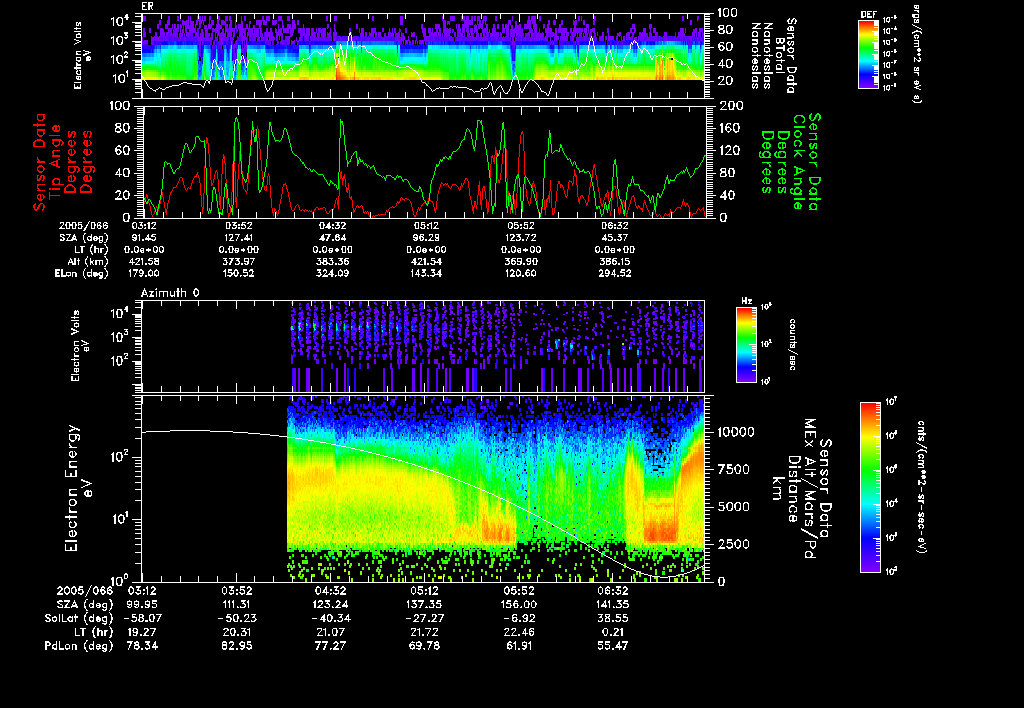
Task: Click SolLat value -27.27
Action: 423,618
